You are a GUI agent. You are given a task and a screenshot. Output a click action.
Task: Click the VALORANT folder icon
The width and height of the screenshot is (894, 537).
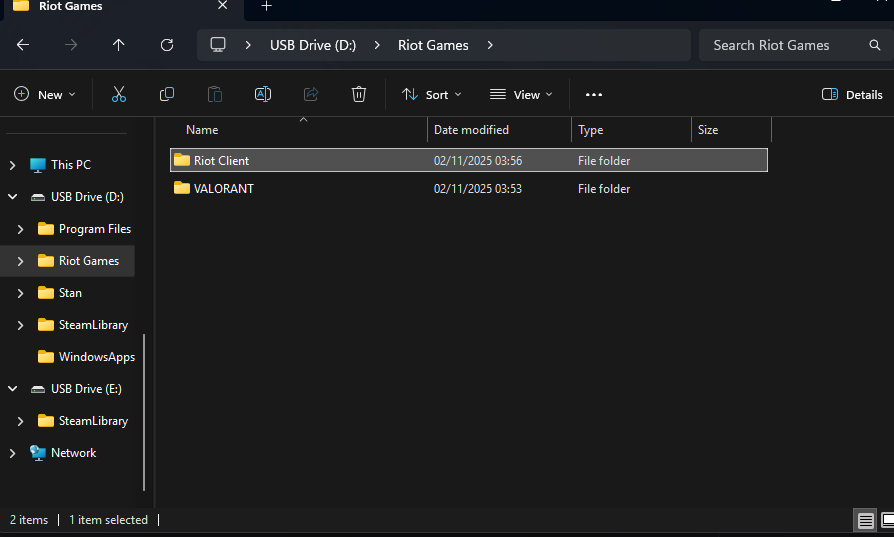[x=182, y=188]
